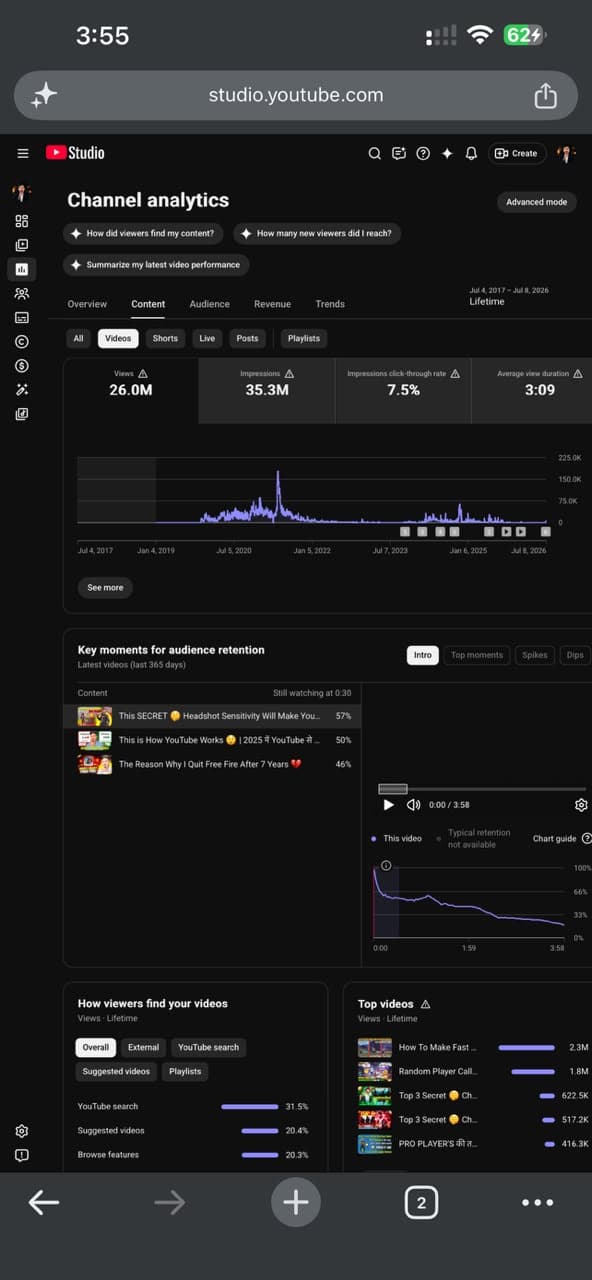Open the Chart guide help icon
Image resolution: width=592 pixels, height=1280 pixels.
(x=586, y=838)
